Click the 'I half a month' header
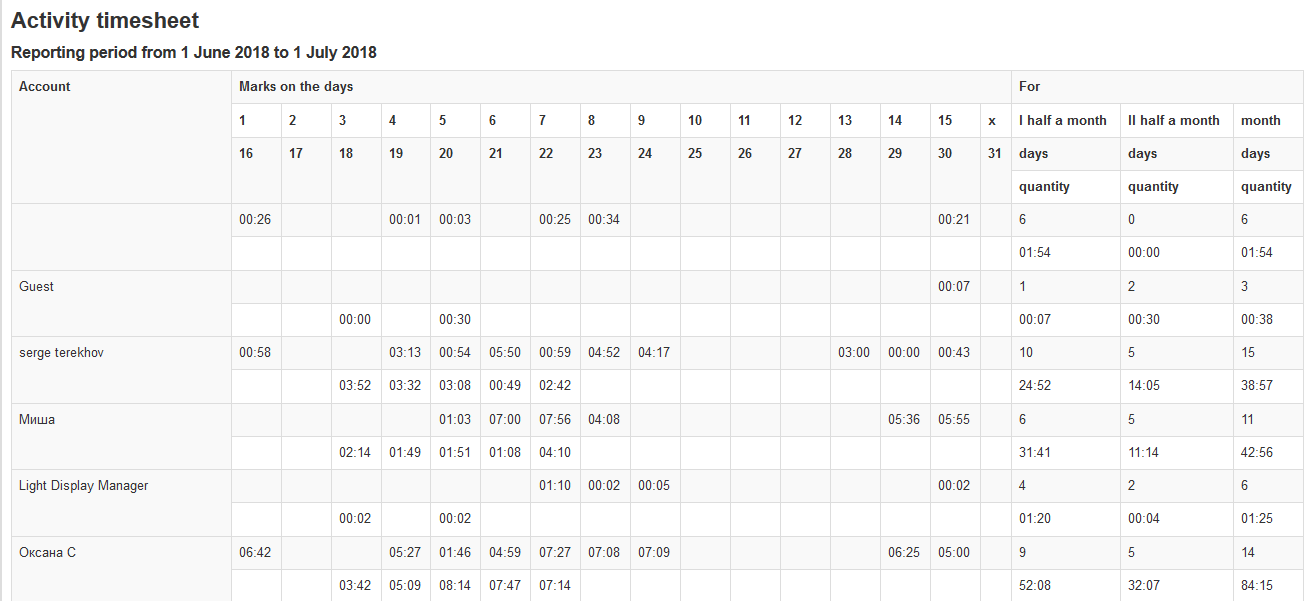Screen dimensions: 1310x601 (1062, 121)
